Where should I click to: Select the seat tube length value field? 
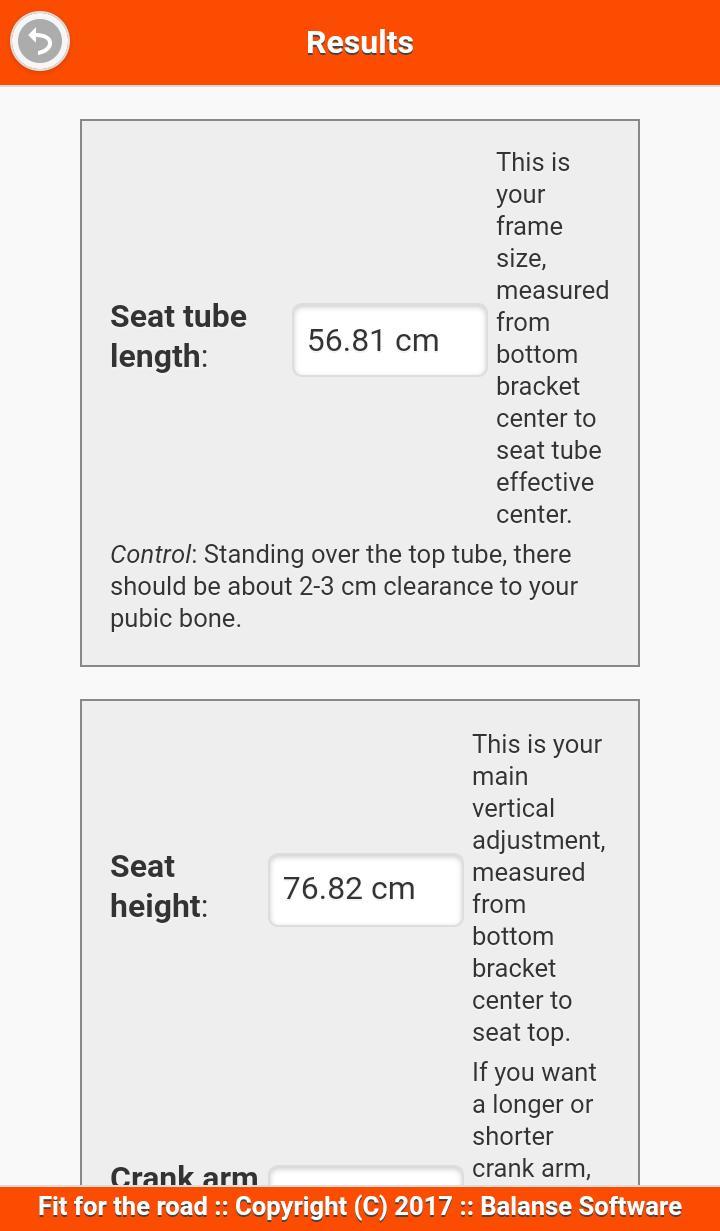point(389,340)
